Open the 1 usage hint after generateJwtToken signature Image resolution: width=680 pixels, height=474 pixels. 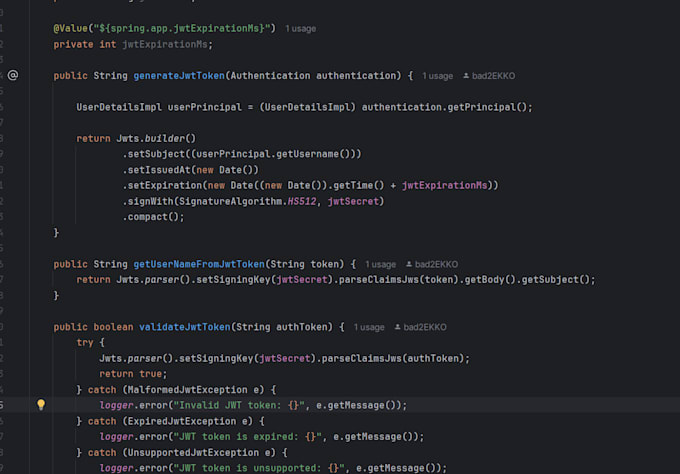(x=437, y=76)
